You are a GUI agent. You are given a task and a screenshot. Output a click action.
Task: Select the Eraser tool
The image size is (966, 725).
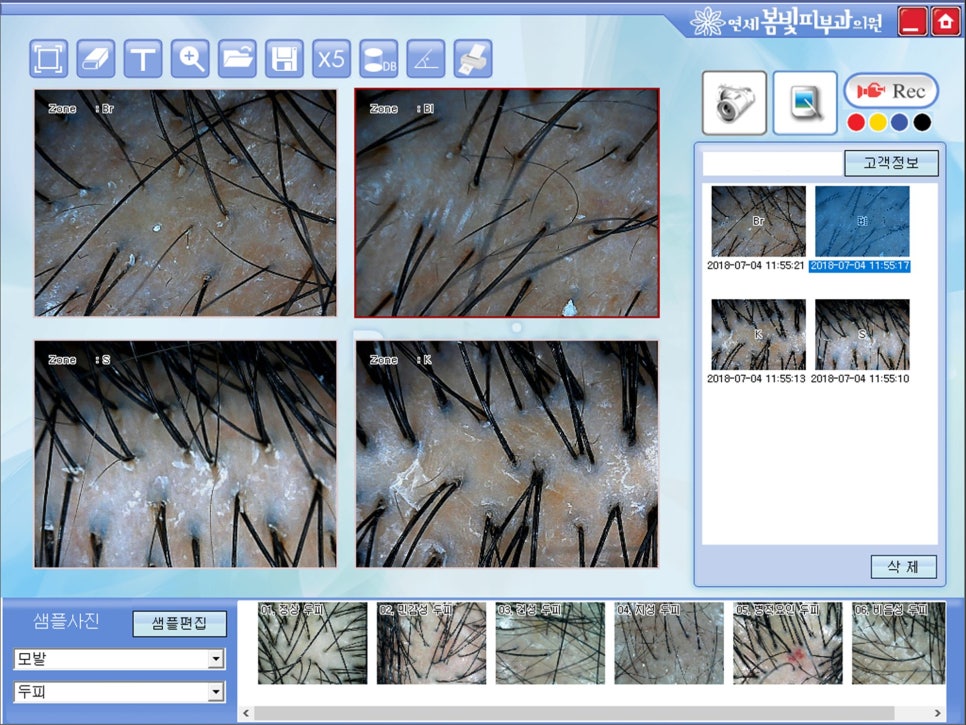(97, 59)
